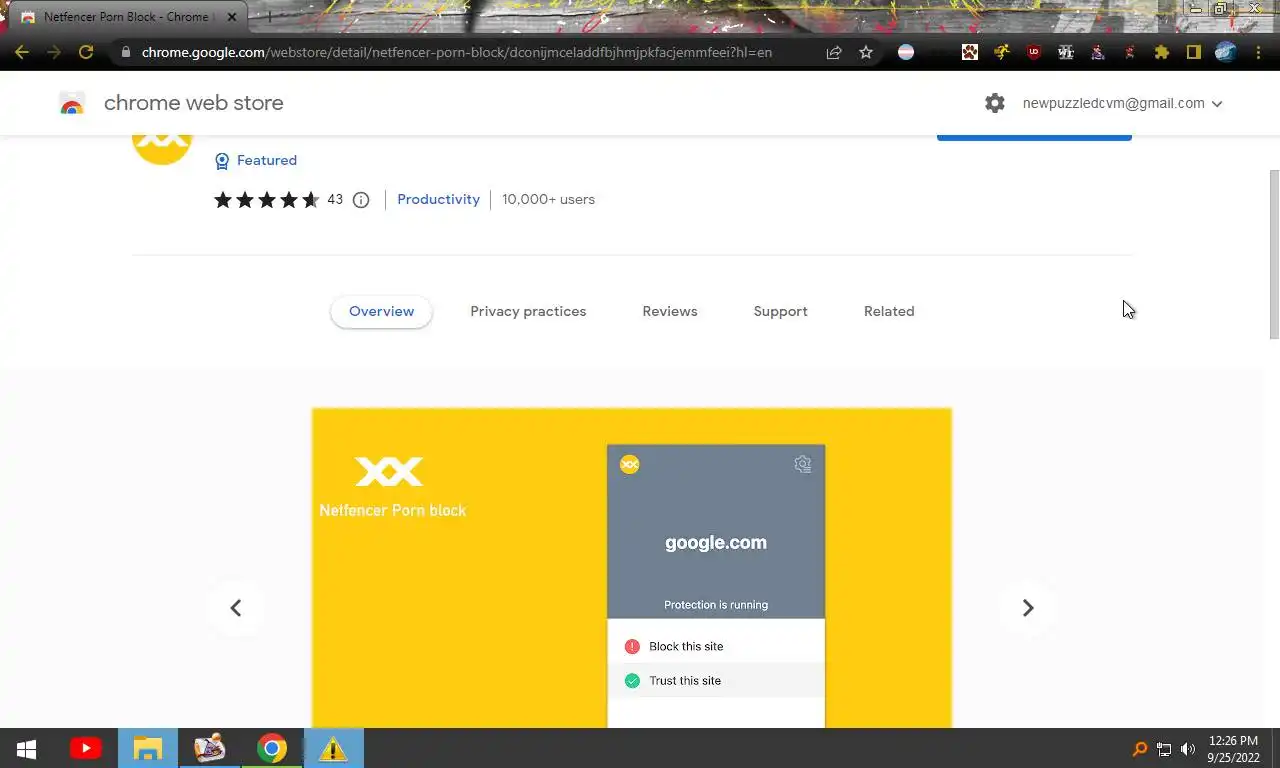Bookmark this page with the star icon
Viewport: 1280px width, 768px height.
(866, 52)
